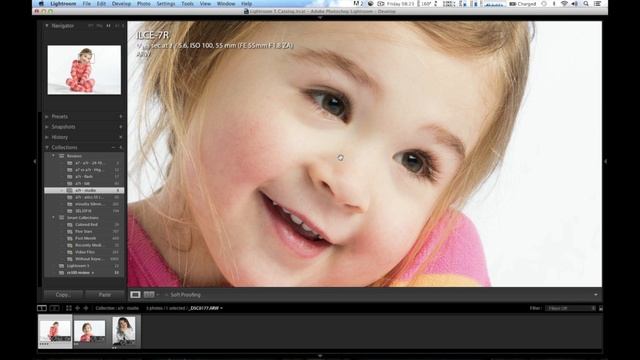This screenshot has width=640, height=360.
Task: Click the Paste button
Action: [104, 294]
